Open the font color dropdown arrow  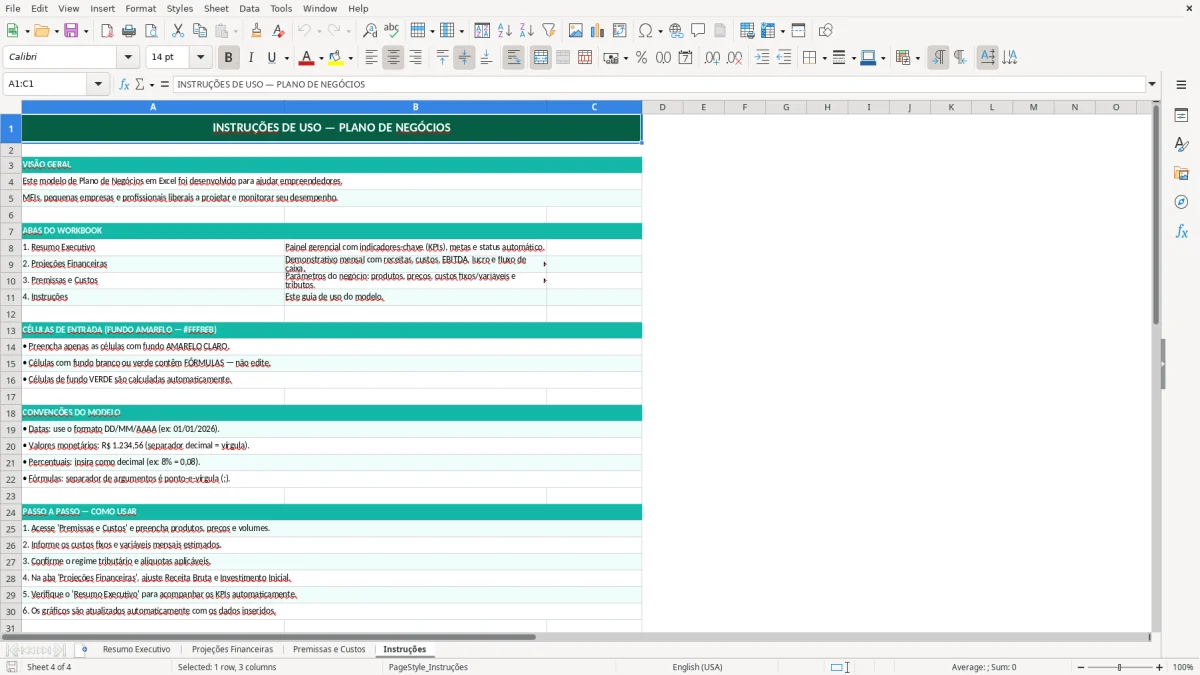point(320,58)
